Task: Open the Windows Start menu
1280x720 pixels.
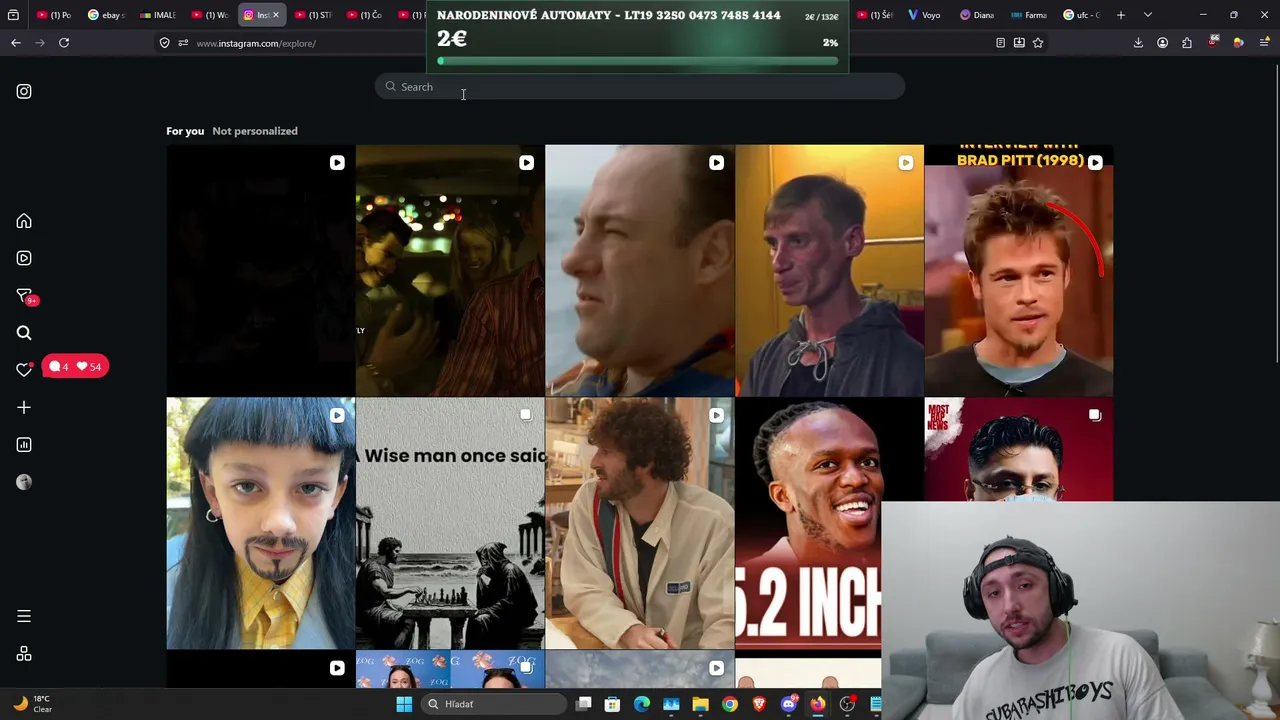Action: [x=404, y=704]
